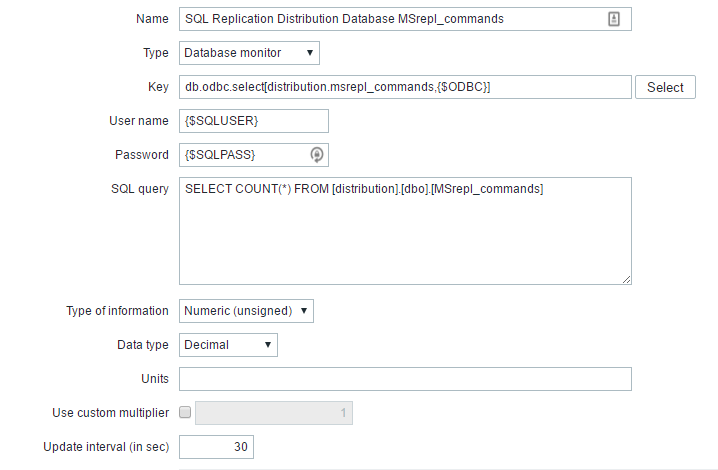Expand the Type of information dropdown
The image size is (718, 470).
click(x=246, y=311)
